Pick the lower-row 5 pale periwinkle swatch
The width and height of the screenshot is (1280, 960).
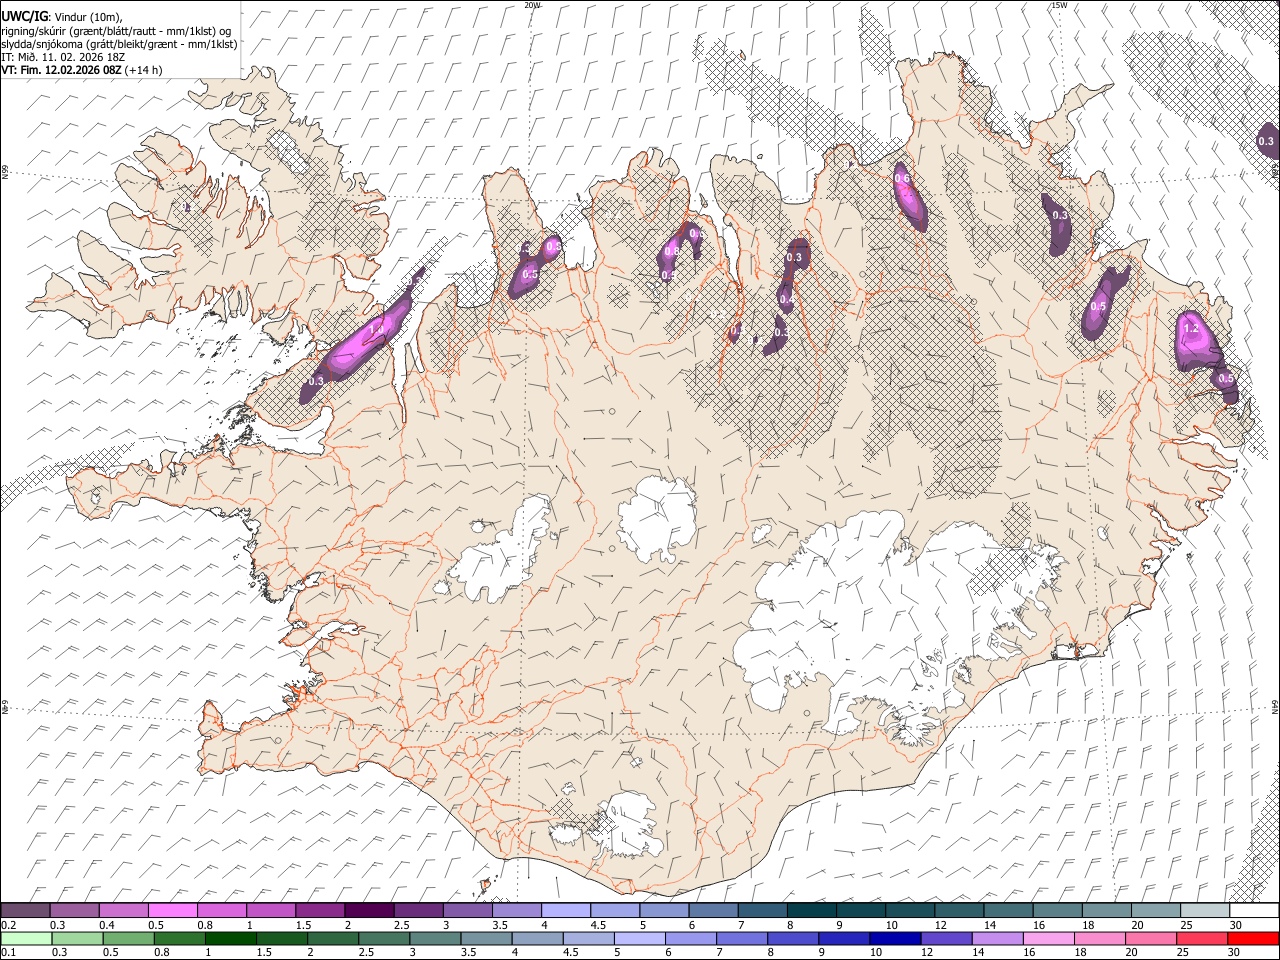[x=639, y=938]
